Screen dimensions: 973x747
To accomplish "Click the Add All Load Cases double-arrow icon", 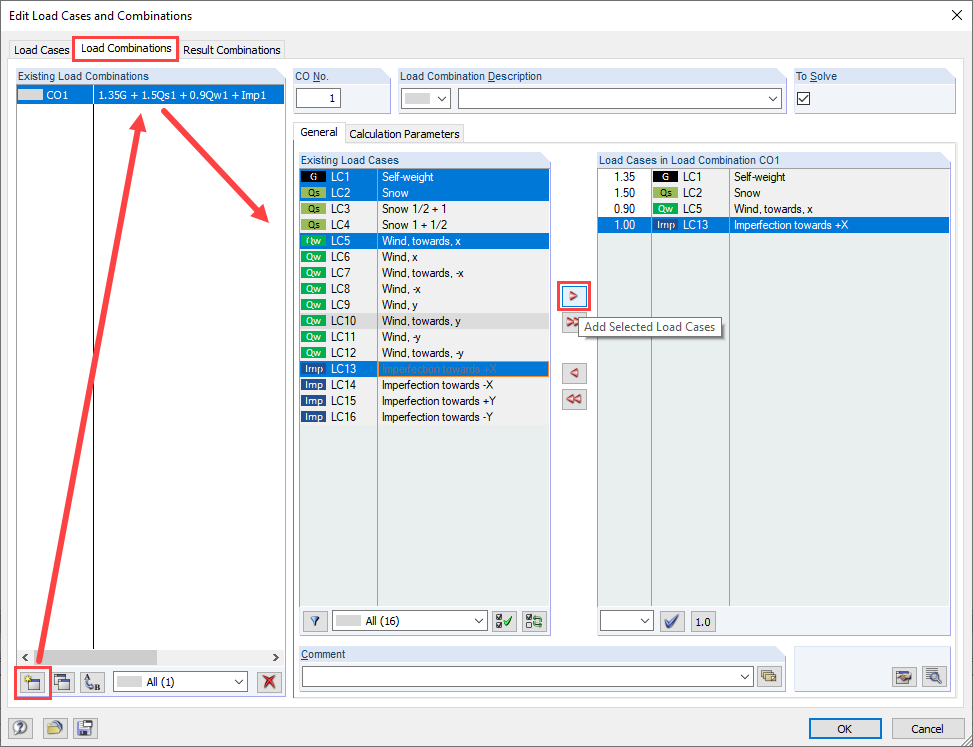I will coord(574,323).
